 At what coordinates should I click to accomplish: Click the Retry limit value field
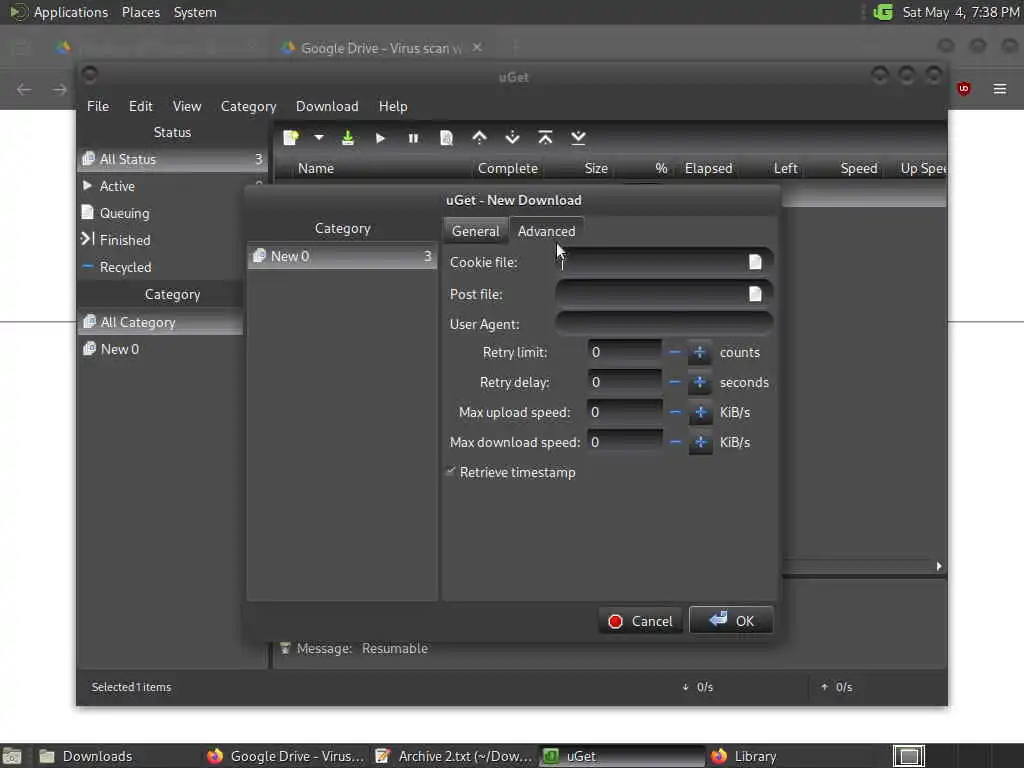pos(624,353)
